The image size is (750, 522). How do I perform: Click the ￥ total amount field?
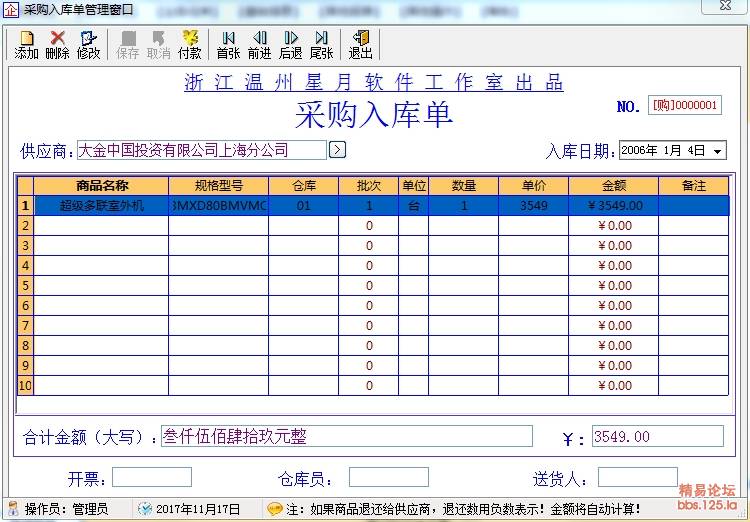[658, 436]
